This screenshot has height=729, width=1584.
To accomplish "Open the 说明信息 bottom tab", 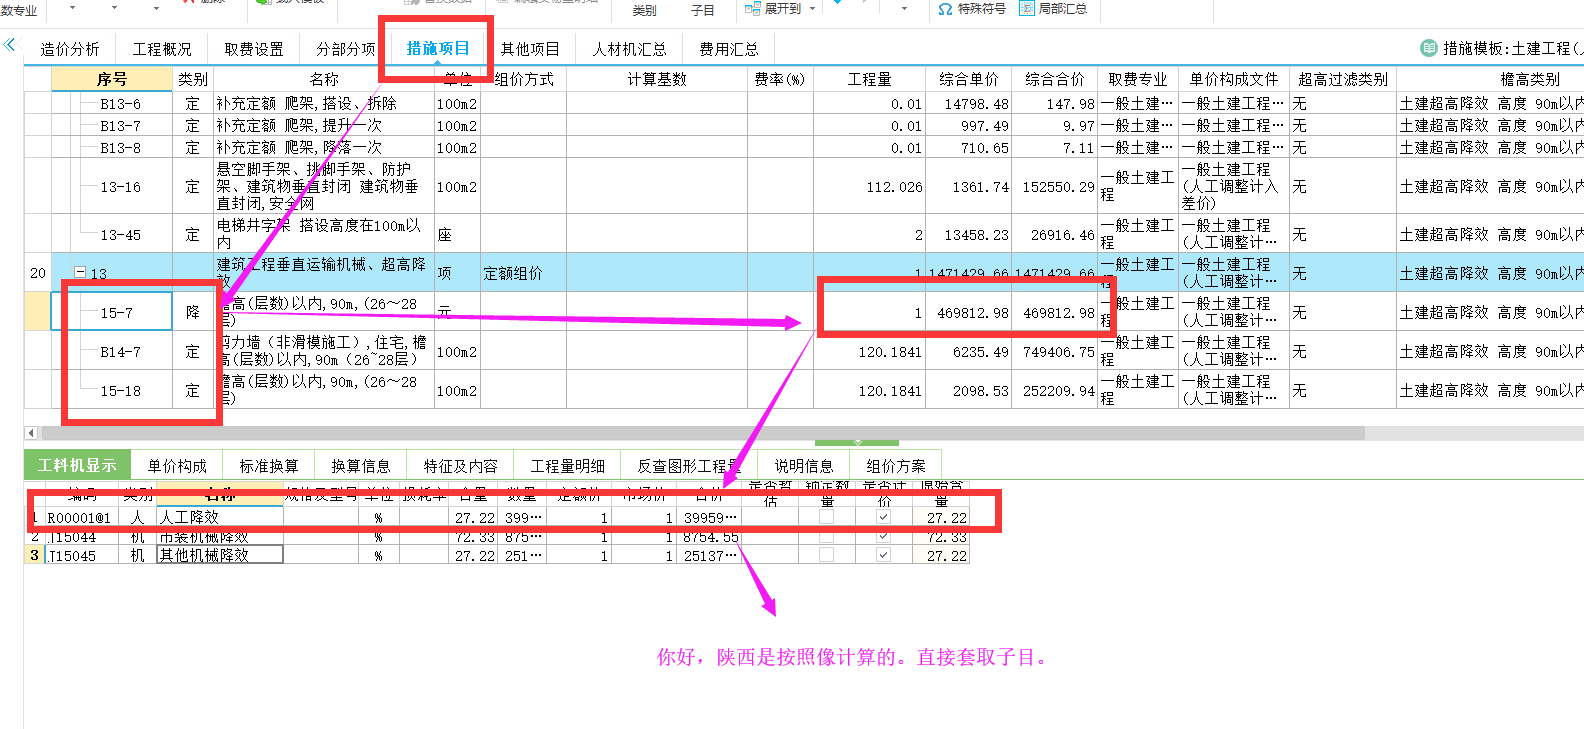I will [x=804, y=466].
